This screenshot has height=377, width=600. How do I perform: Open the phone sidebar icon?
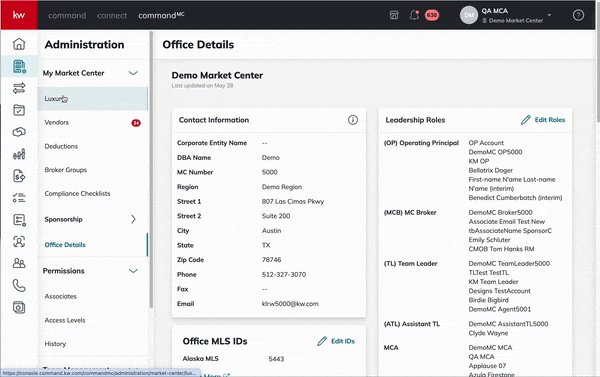tap(19, 286)
